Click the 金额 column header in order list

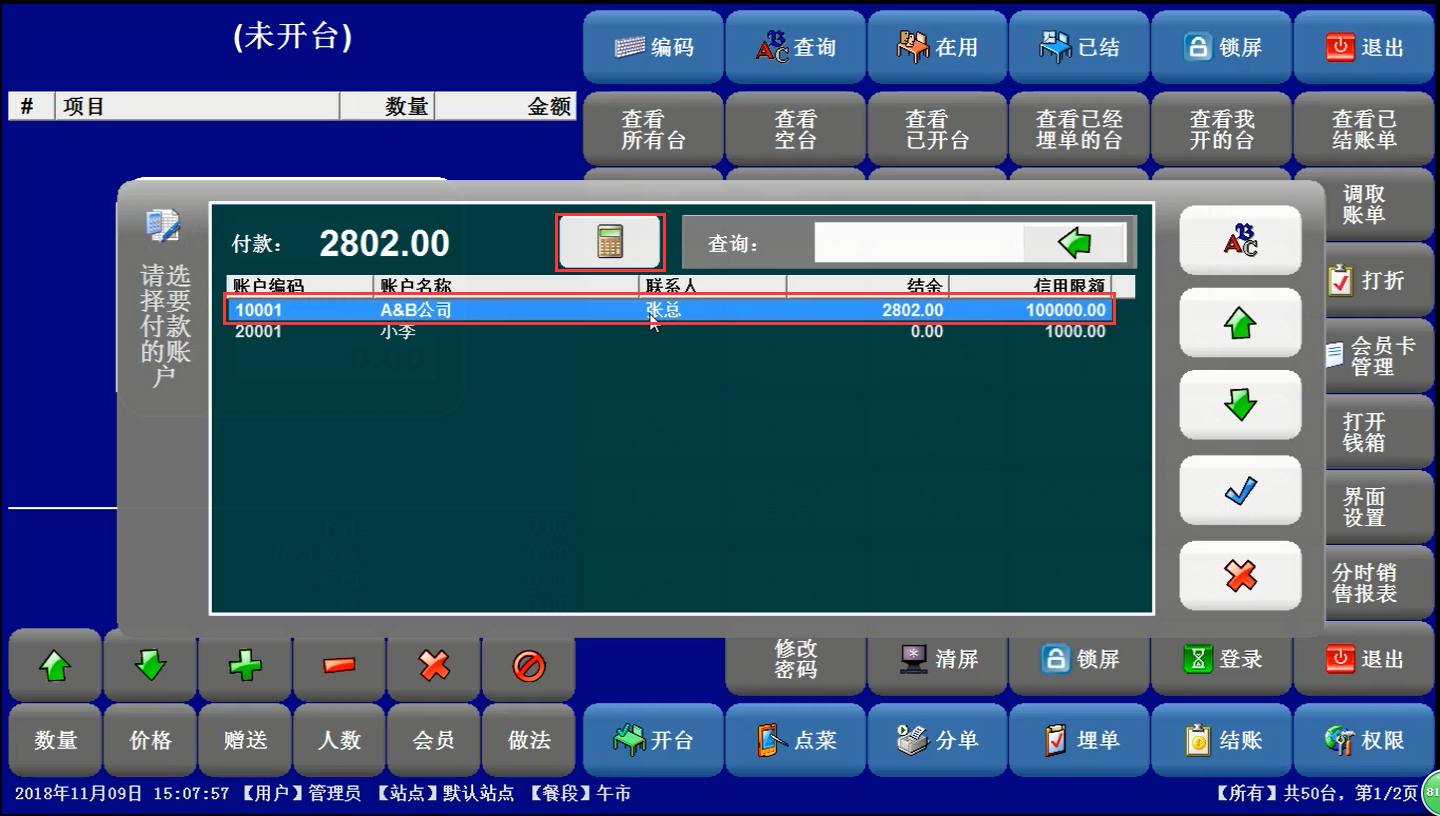[x=505, y=106]
